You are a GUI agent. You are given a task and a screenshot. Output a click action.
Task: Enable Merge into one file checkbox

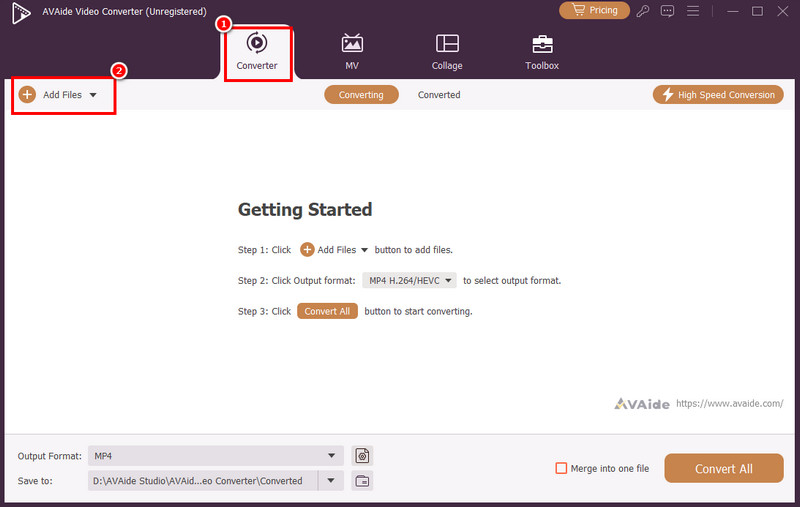pyautogui.click(x=561, y=468)
